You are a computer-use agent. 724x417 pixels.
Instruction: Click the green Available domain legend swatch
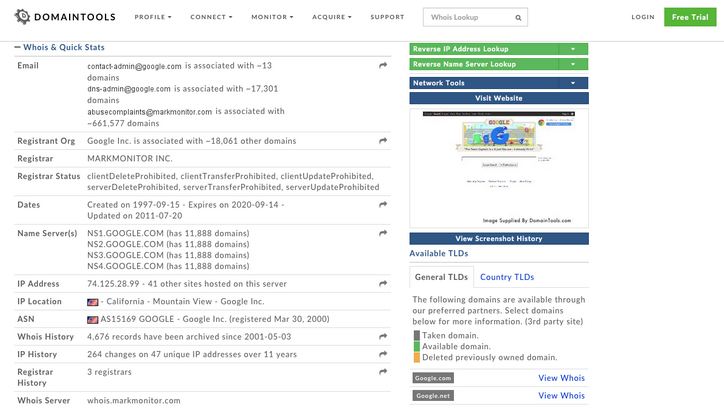coord(416,346)
